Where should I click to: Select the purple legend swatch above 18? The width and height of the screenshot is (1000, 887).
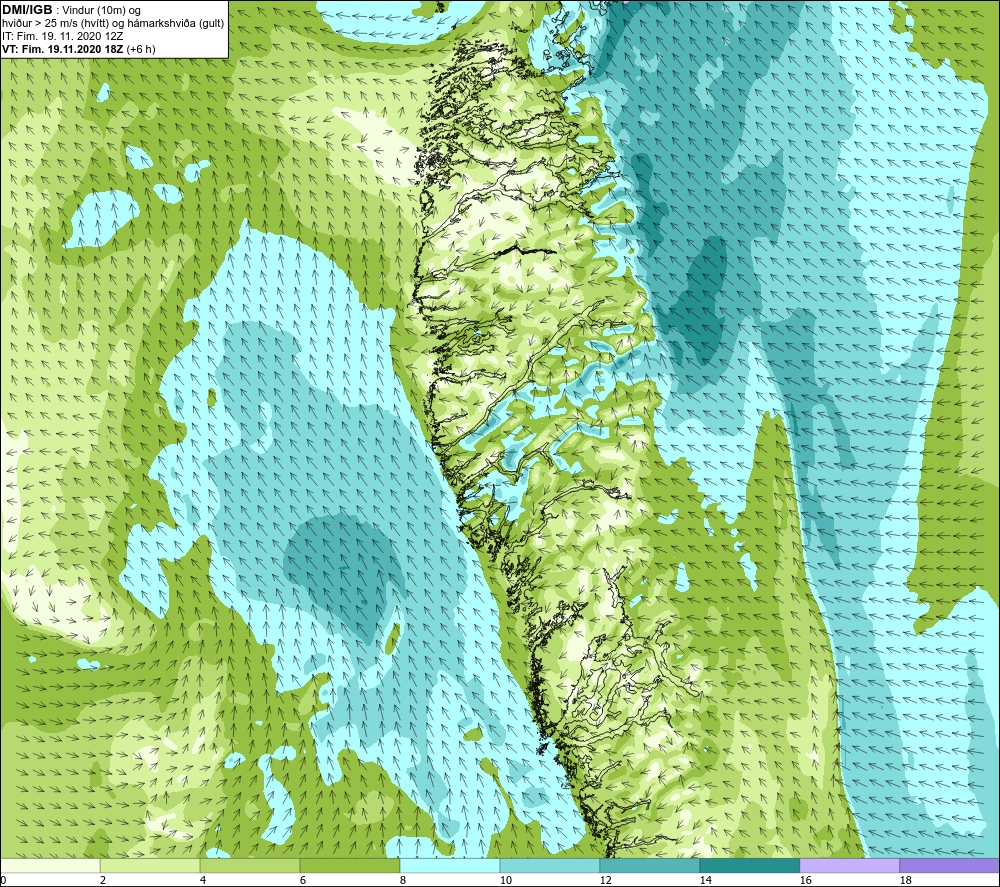[950, 865]
